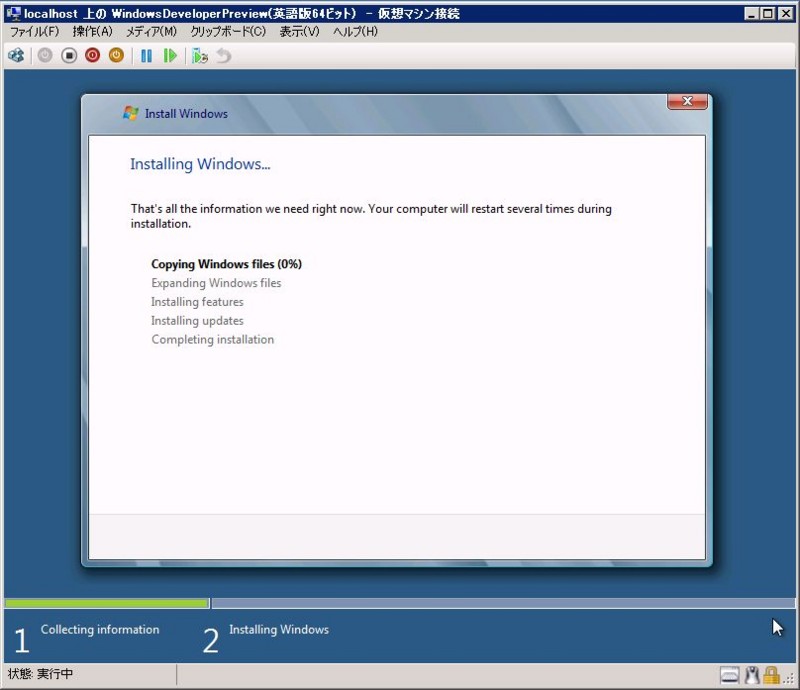
Task: Save the VM state with the orange icon
Action: pyautogui.click(x=116, y=55)
